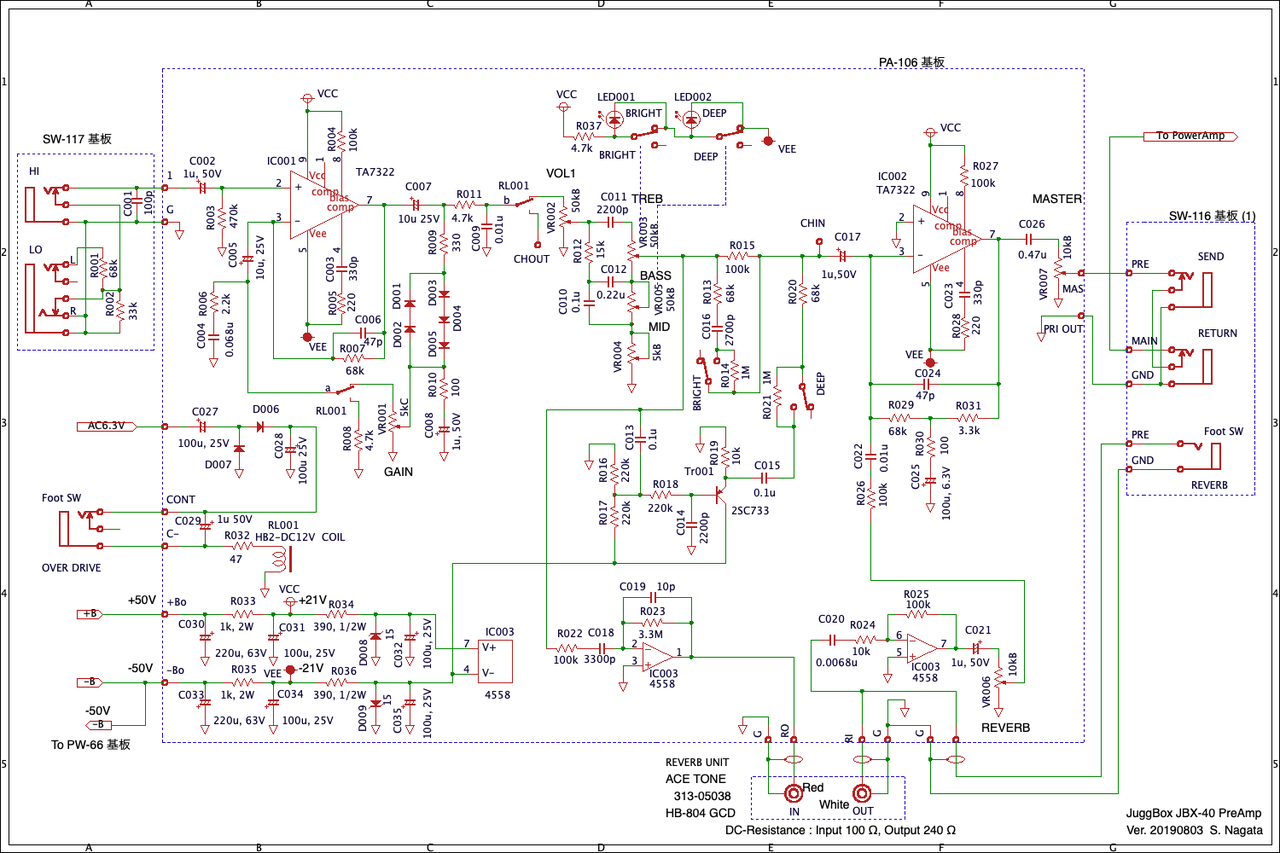Select the "C002" capacitor designator

coord(202,160)
